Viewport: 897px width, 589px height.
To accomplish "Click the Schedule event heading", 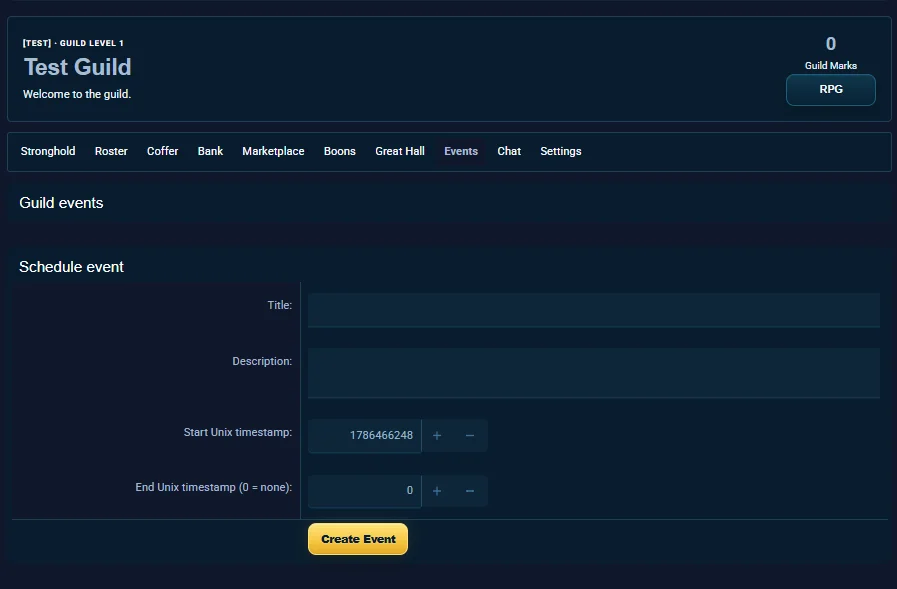I will [x=72, y=267].
